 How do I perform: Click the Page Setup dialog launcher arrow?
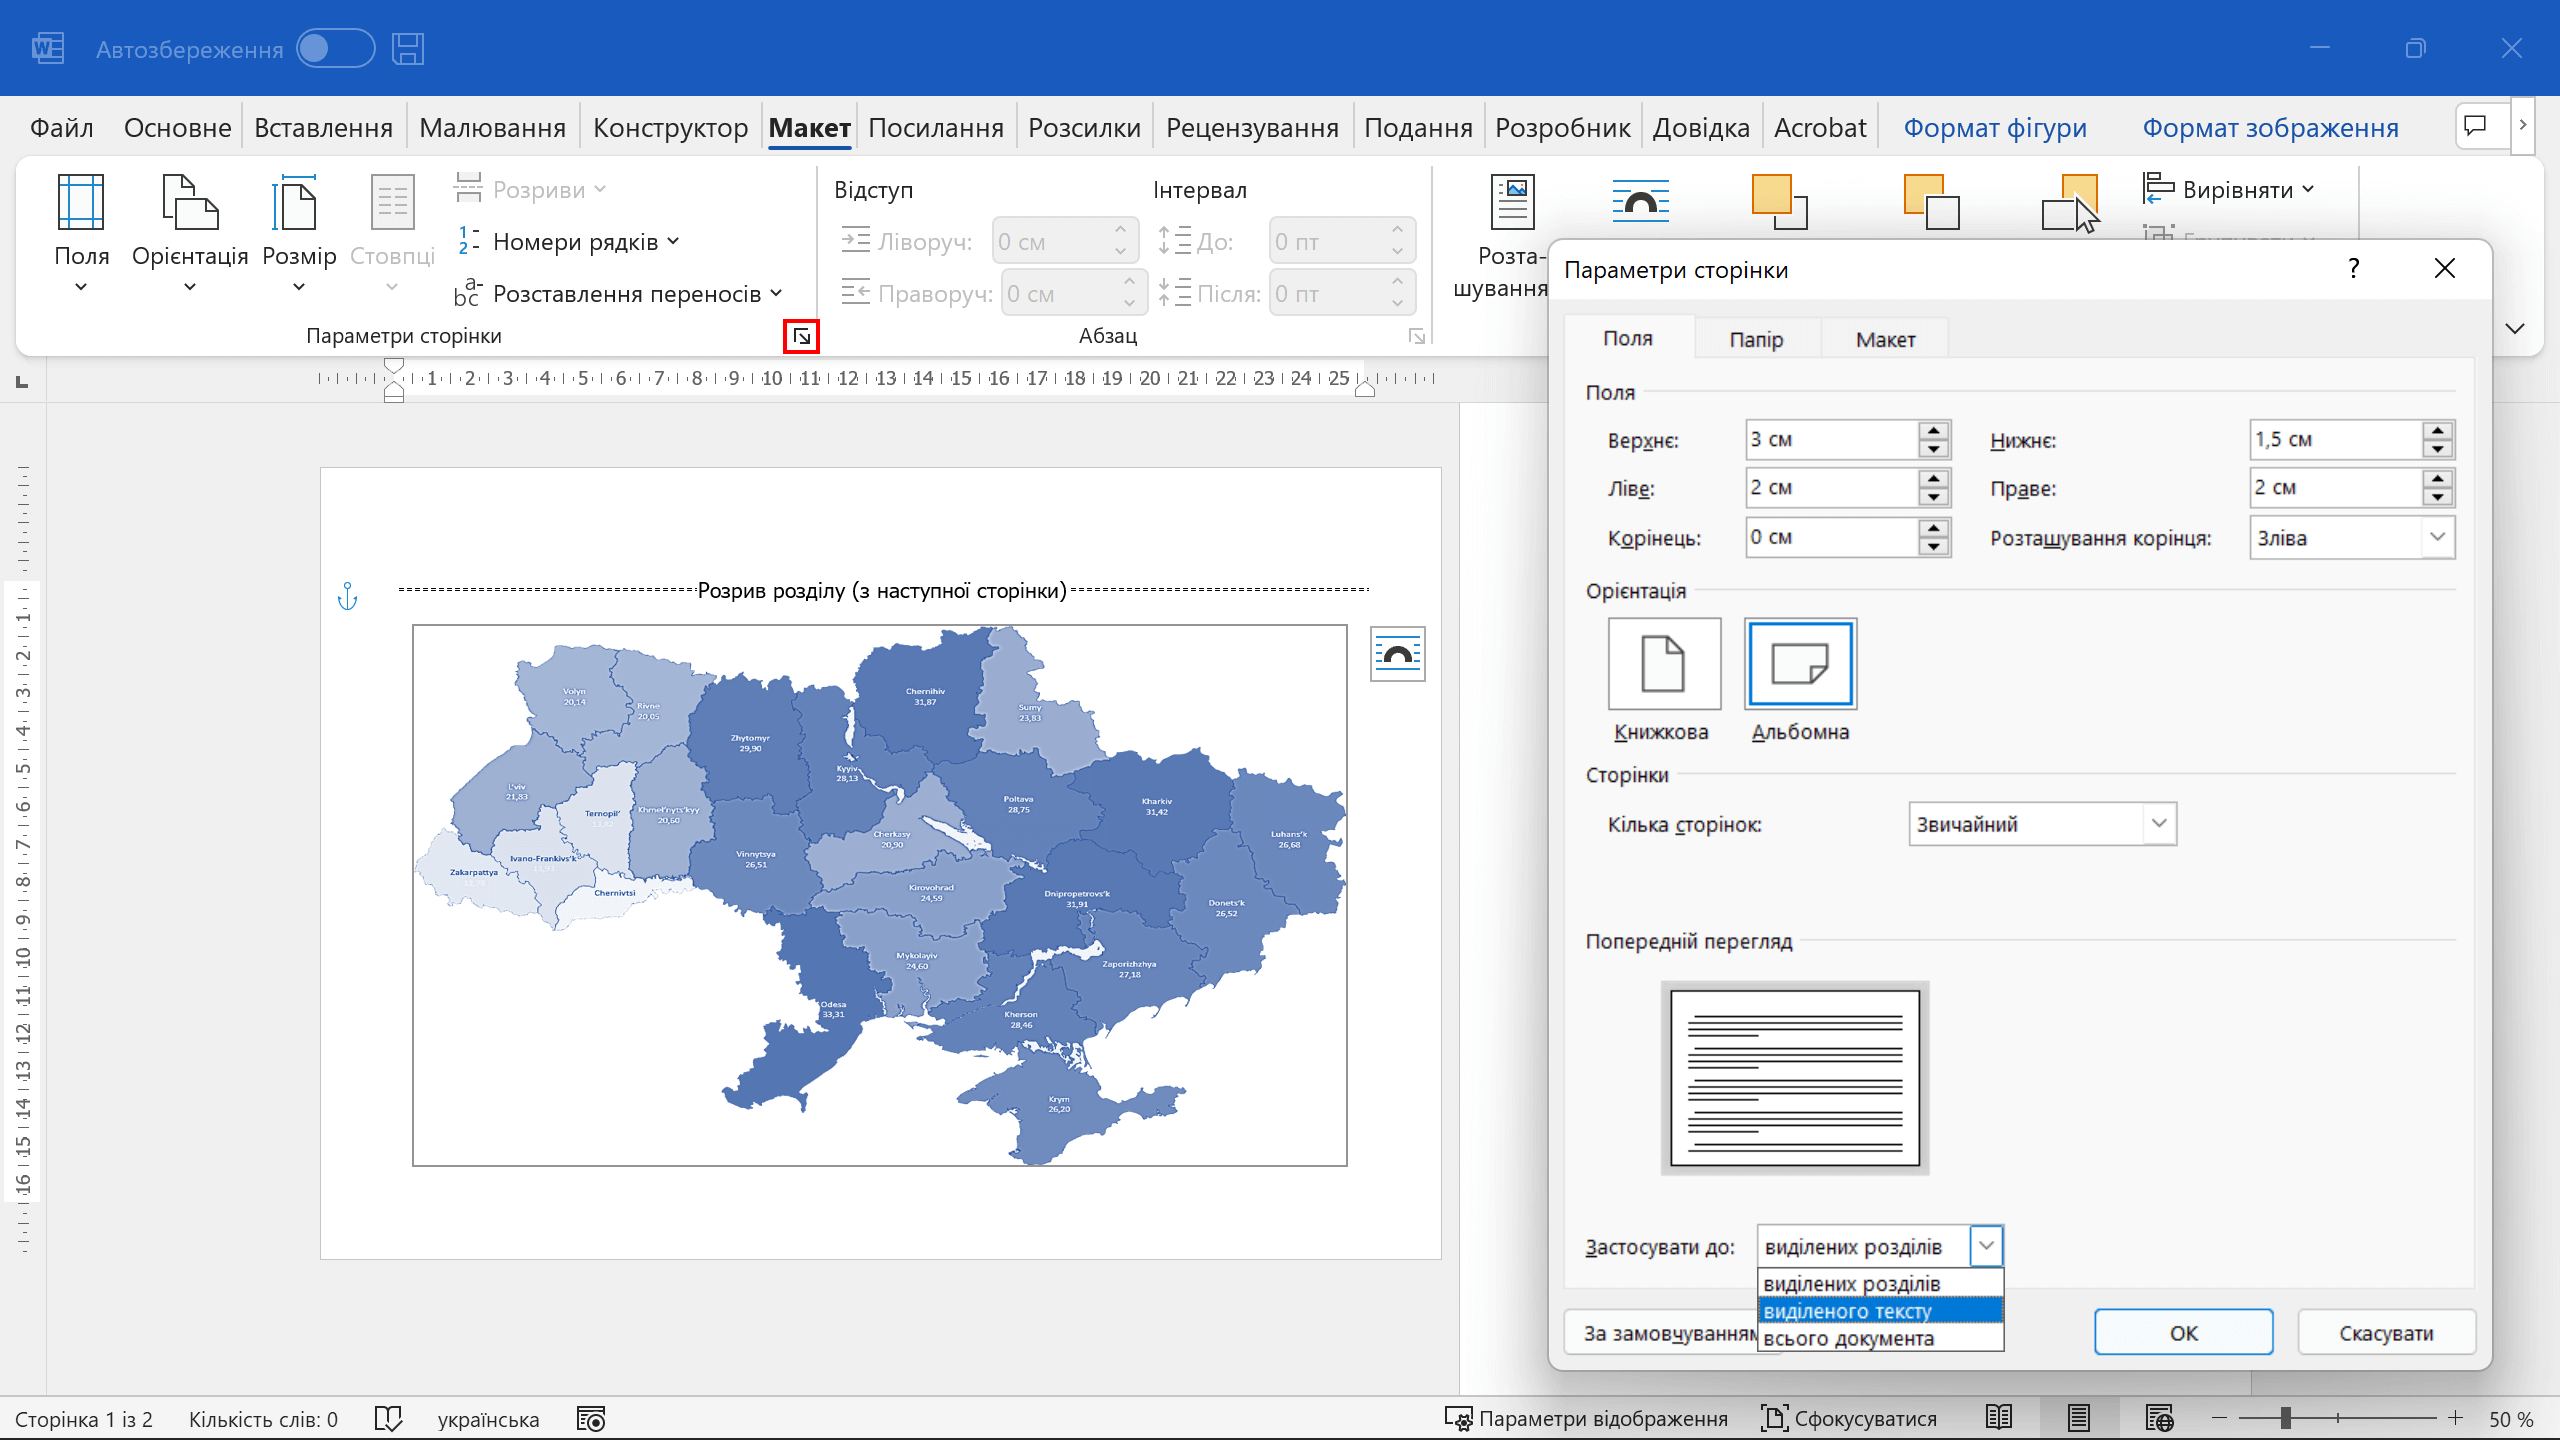click(801, 337)
